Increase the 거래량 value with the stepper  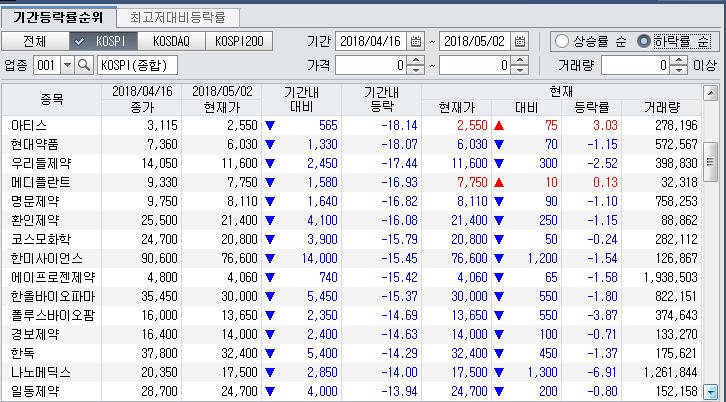coord(679,61)
